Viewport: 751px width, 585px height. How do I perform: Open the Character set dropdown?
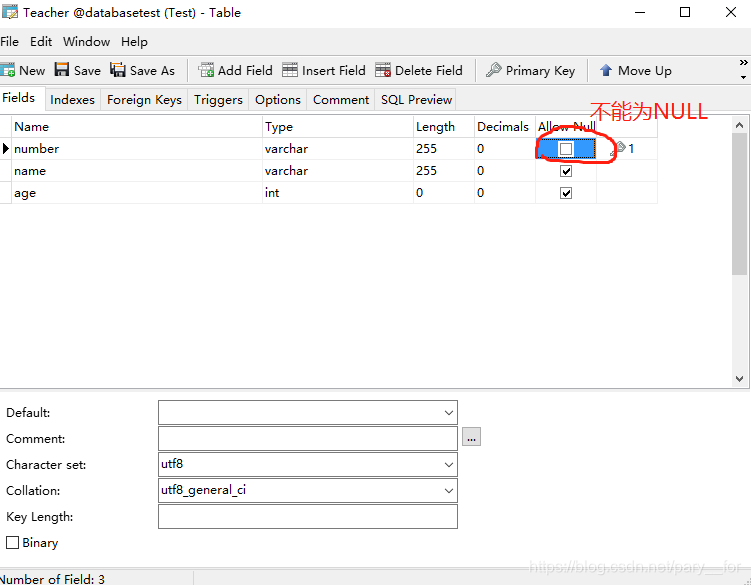click(448, 465)
